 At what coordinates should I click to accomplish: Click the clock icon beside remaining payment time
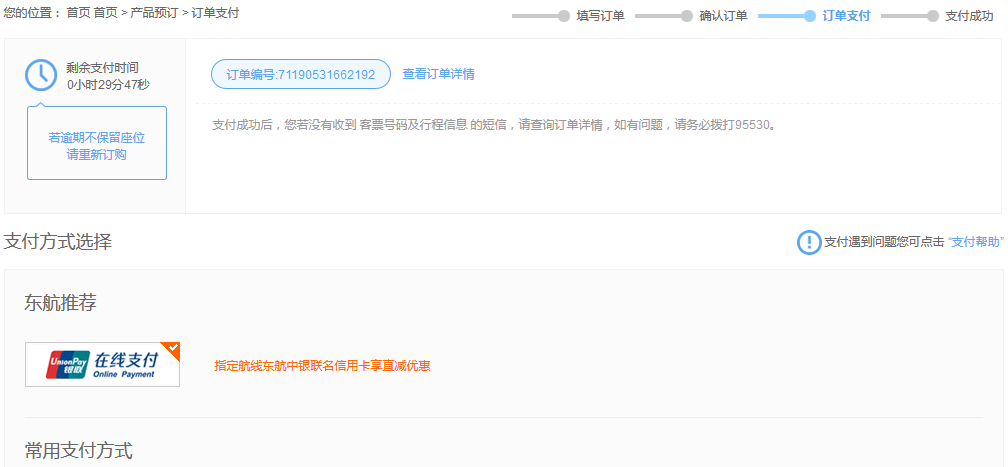pos(41,75)
